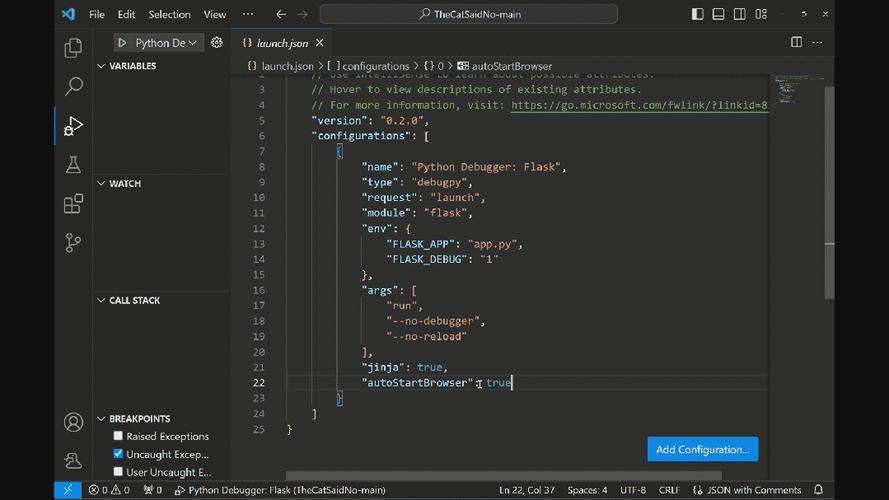The height and width of the screenshot is (500, 889).
Task: Click the editor horizontal scrollbar thumb
Action: pyautogui.click(x=503, y=475)
